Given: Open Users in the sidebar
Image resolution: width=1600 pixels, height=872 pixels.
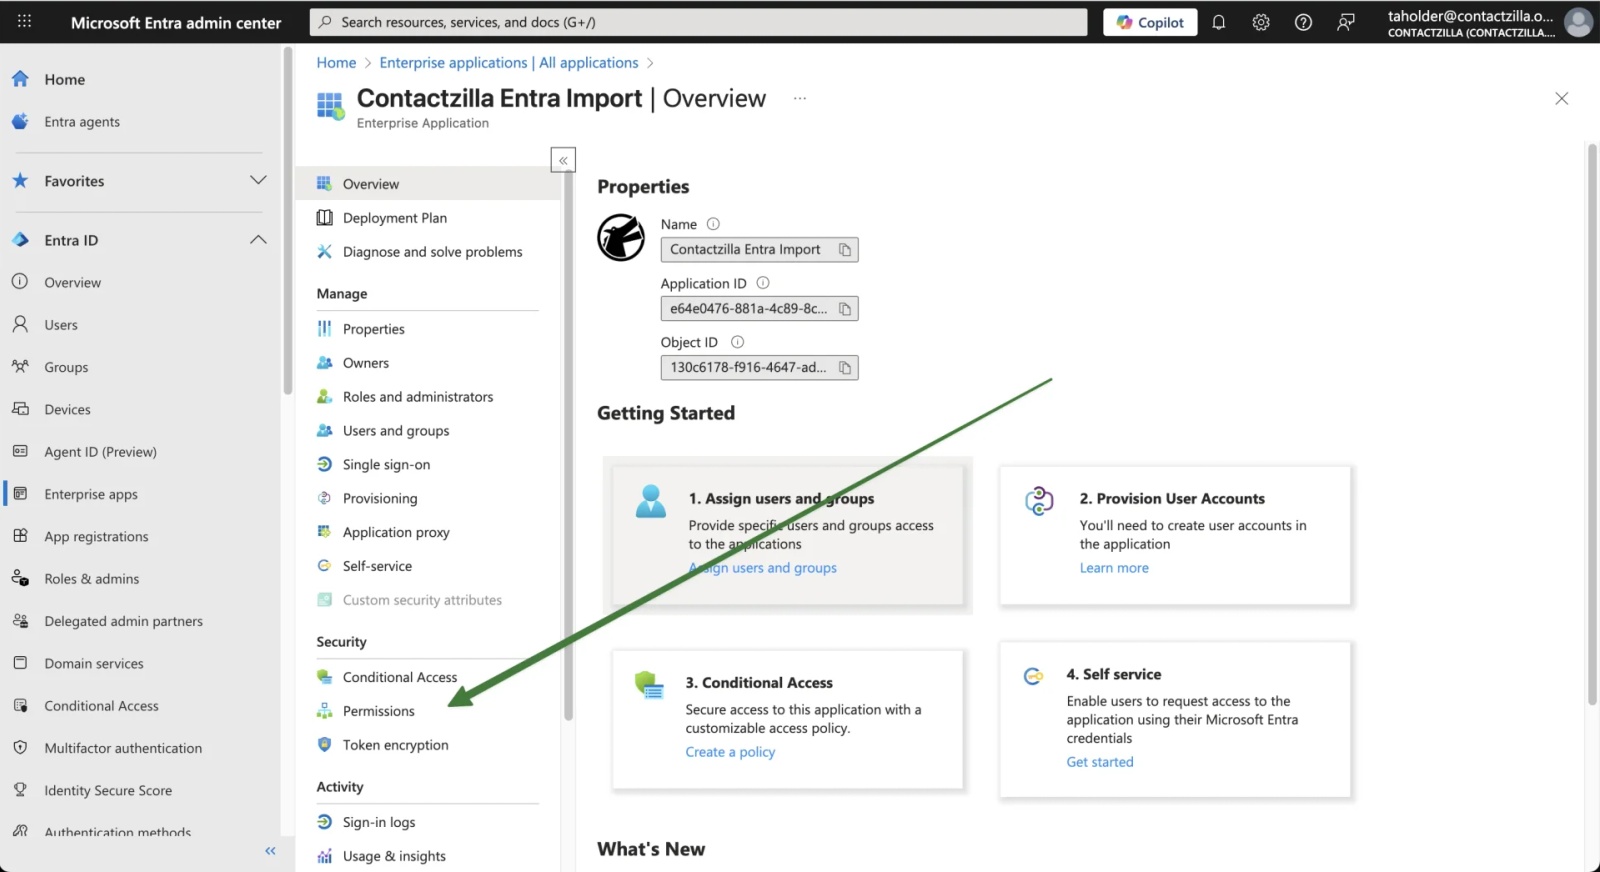Looking at the screenshot, I should coord(61,325).
